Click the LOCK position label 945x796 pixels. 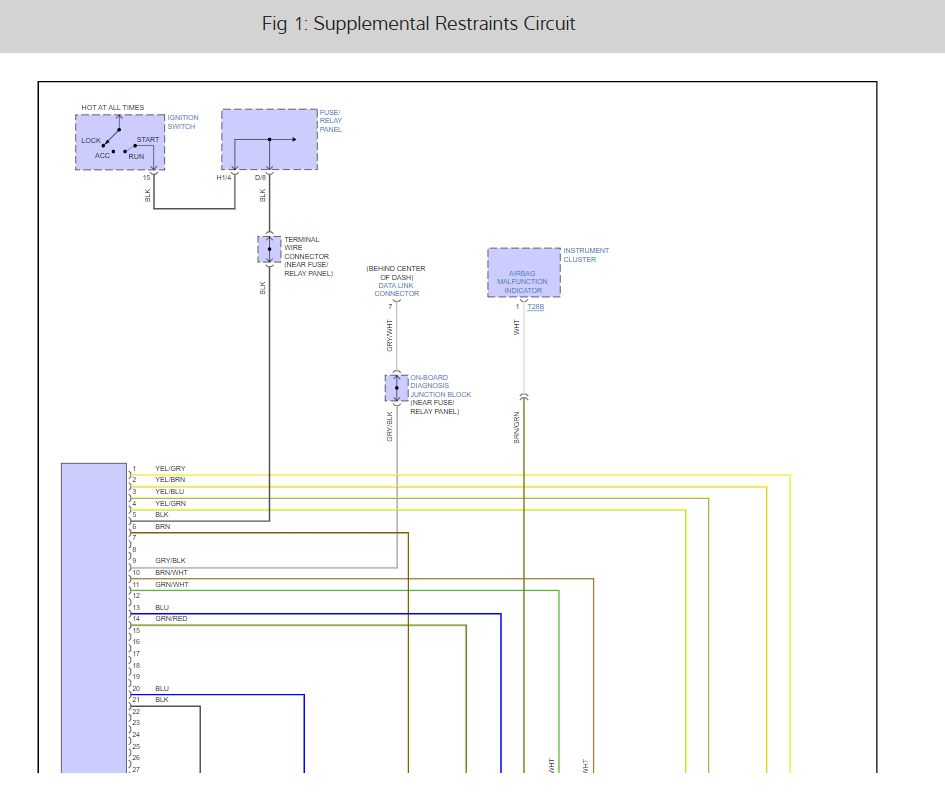point(91,140)
